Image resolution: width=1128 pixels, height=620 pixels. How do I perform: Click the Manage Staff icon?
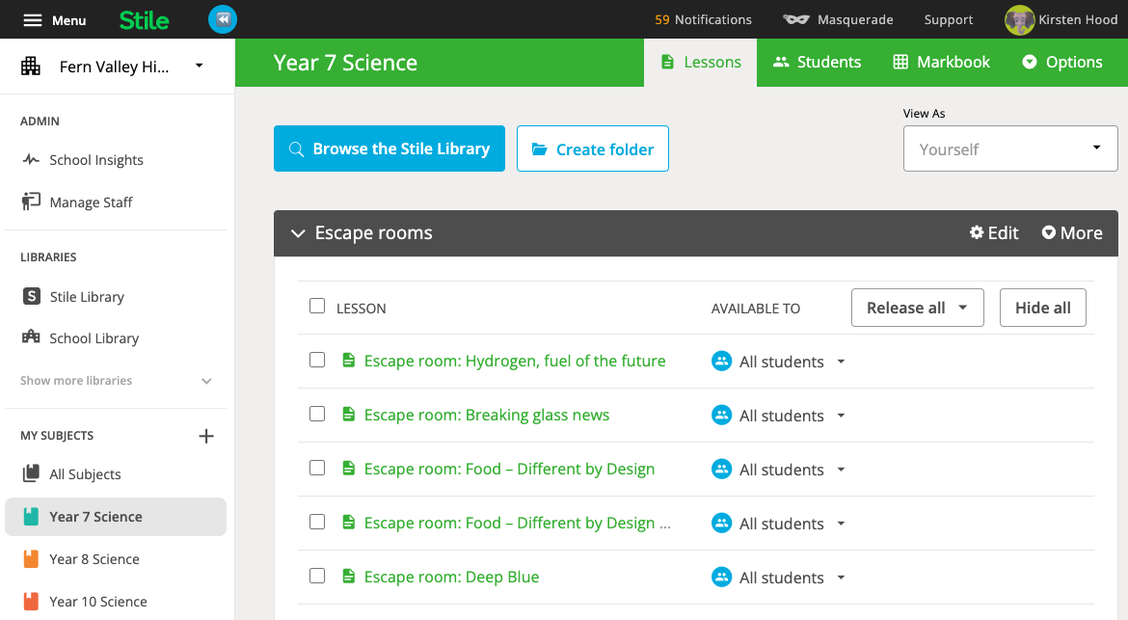[31, 202]
